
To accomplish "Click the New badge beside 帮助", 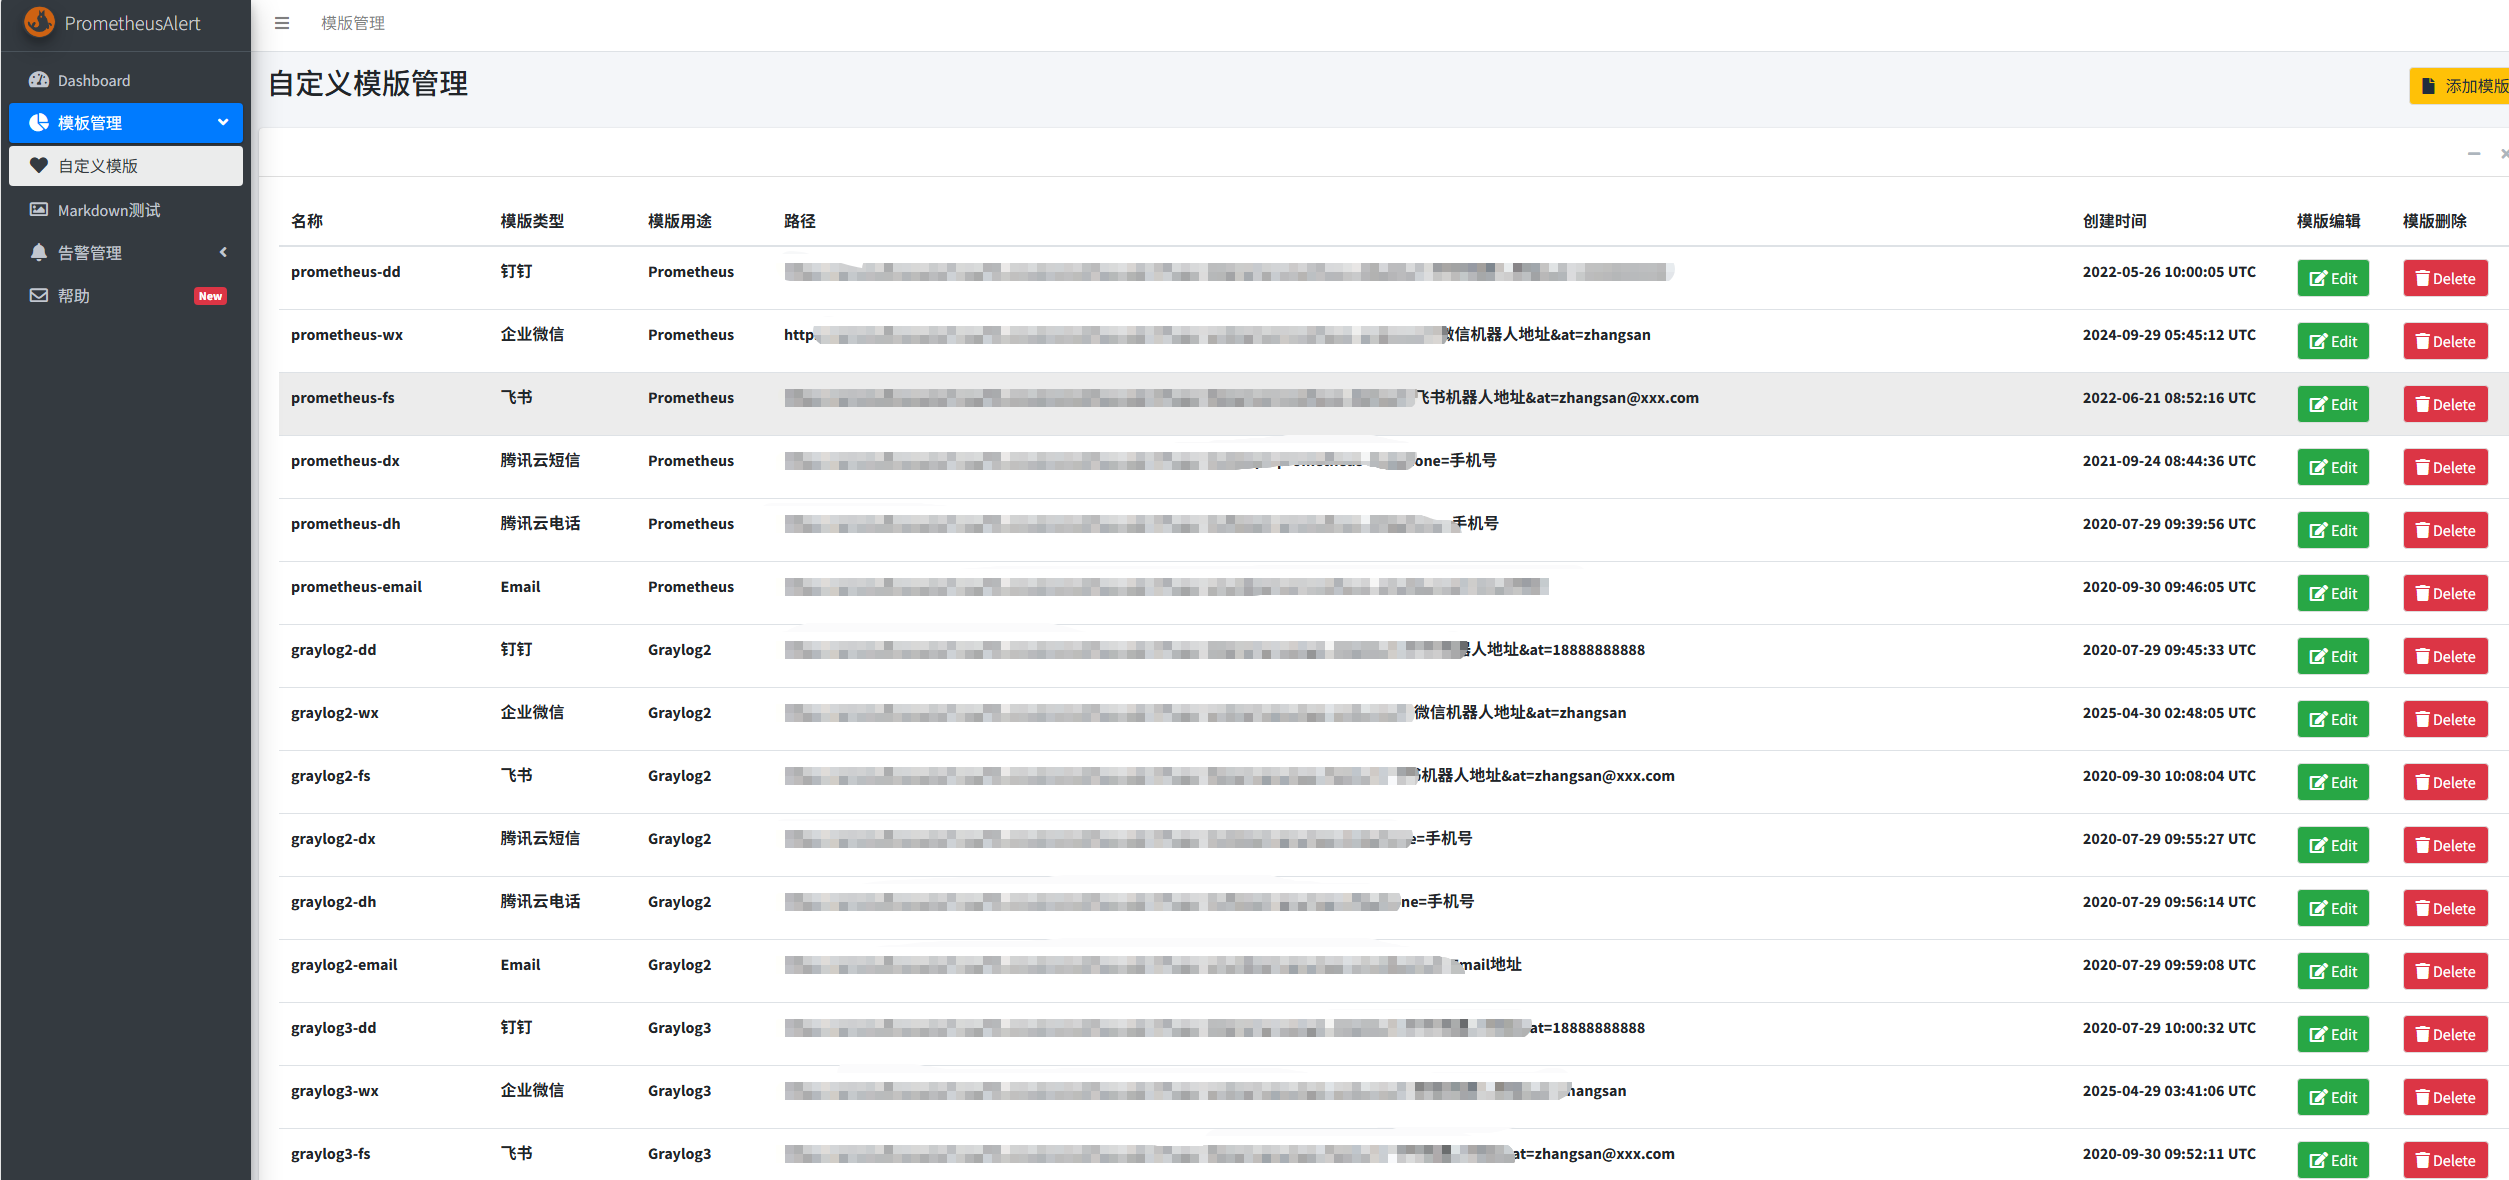I will pos(210,296).
